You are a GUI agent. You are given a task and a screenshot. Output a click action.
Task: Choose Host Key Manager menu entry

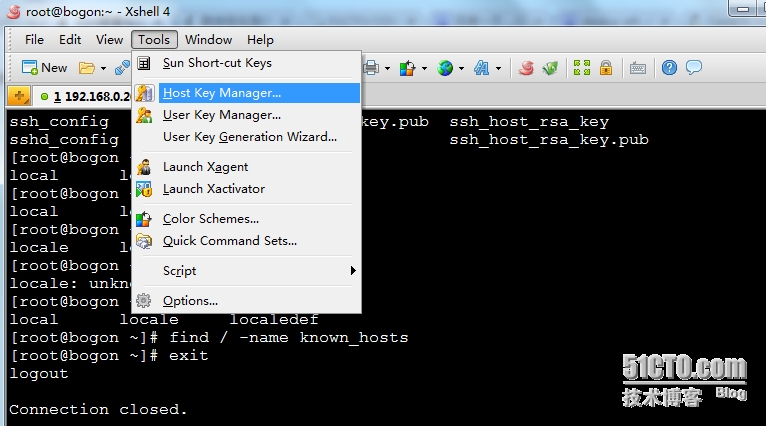(x=247, y=93)
